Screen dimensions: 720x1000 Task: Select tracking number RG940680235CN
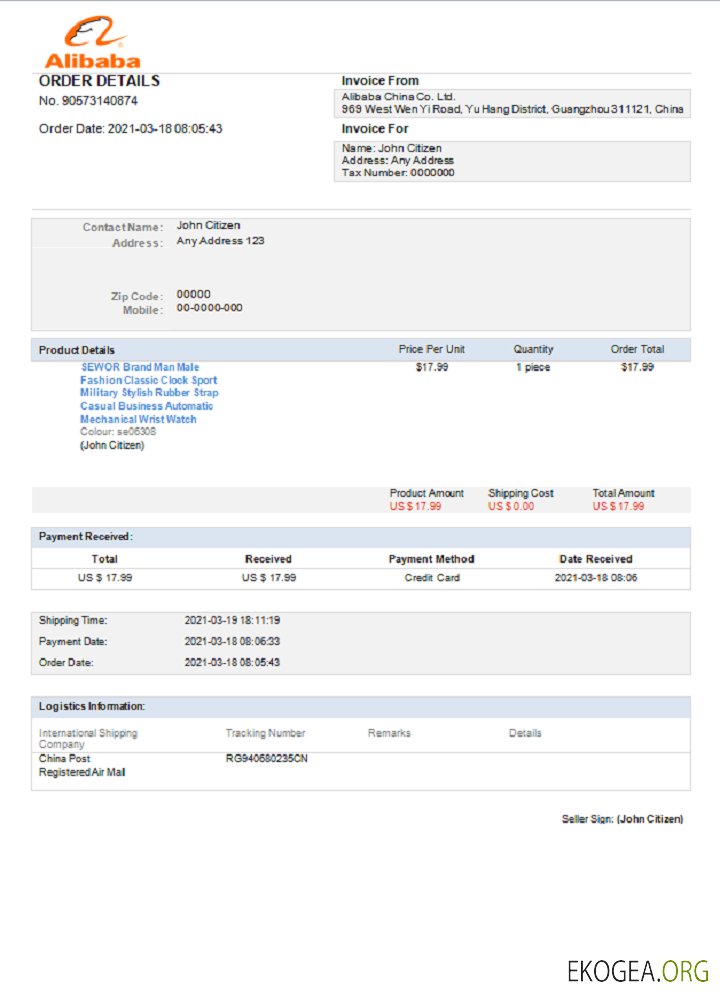(267, 759)
